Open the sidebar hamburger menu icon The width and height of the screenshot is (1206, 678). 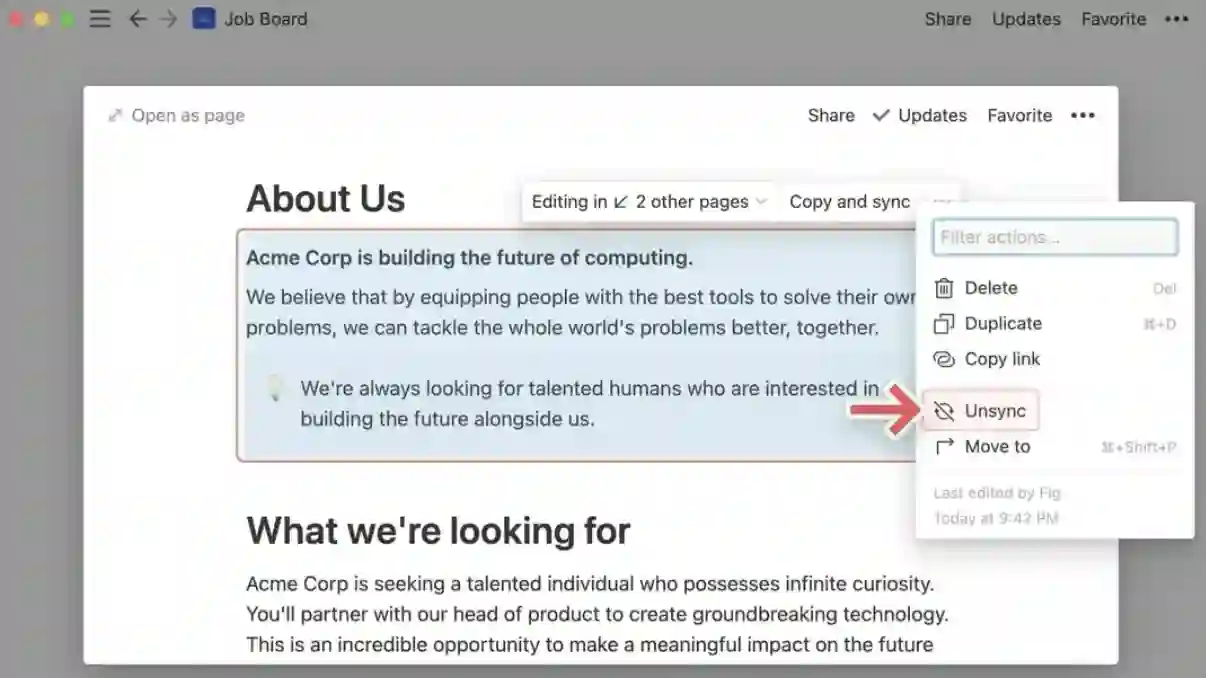[x=100, y=19]
